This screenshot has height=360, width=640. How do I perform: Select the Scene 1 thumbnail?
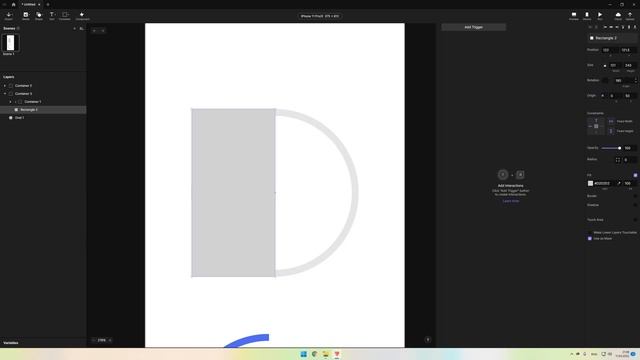coord(10,42)
